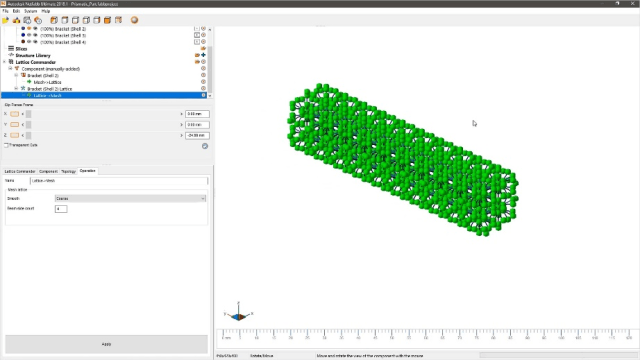Click the Y clip slider handle

click(28, 124)
